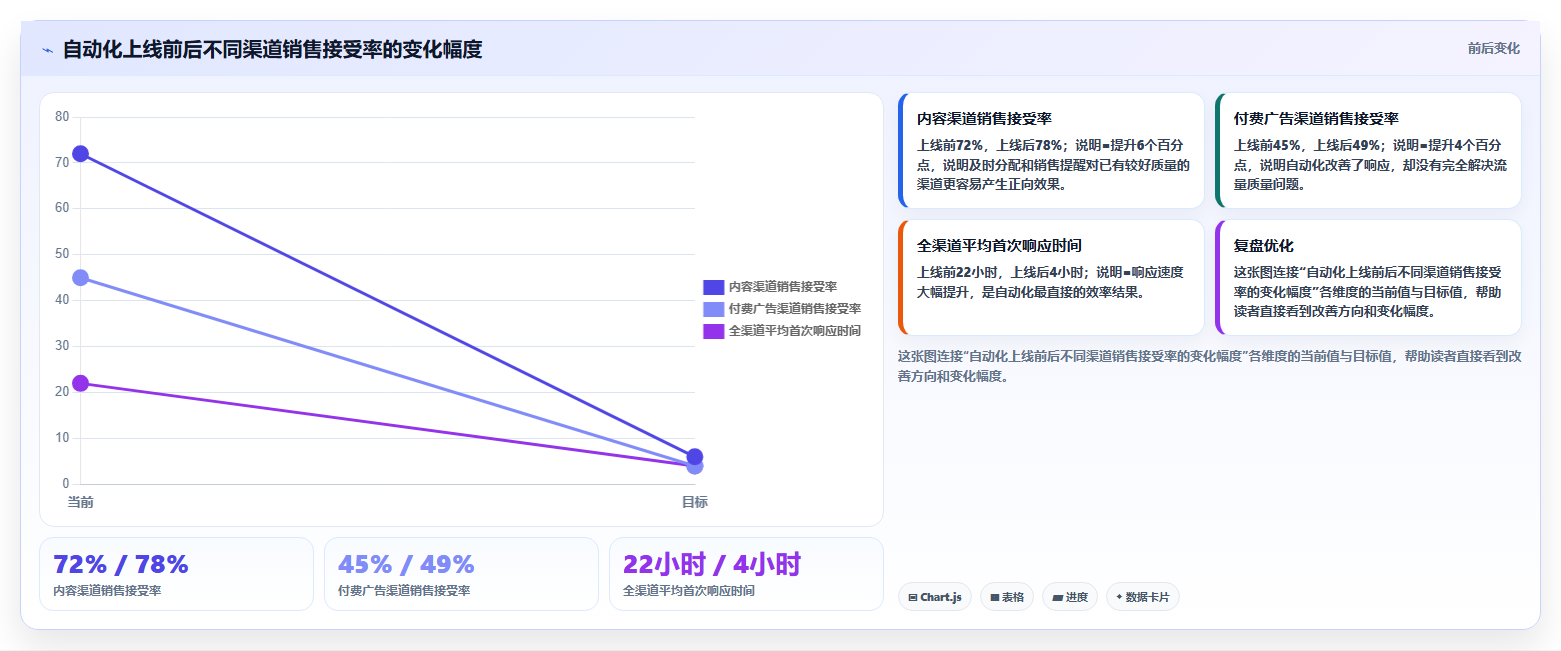The height and width of the screenshot is (651, 1561).
Task: Click the y-axis label 80
Action: point(62,117)
